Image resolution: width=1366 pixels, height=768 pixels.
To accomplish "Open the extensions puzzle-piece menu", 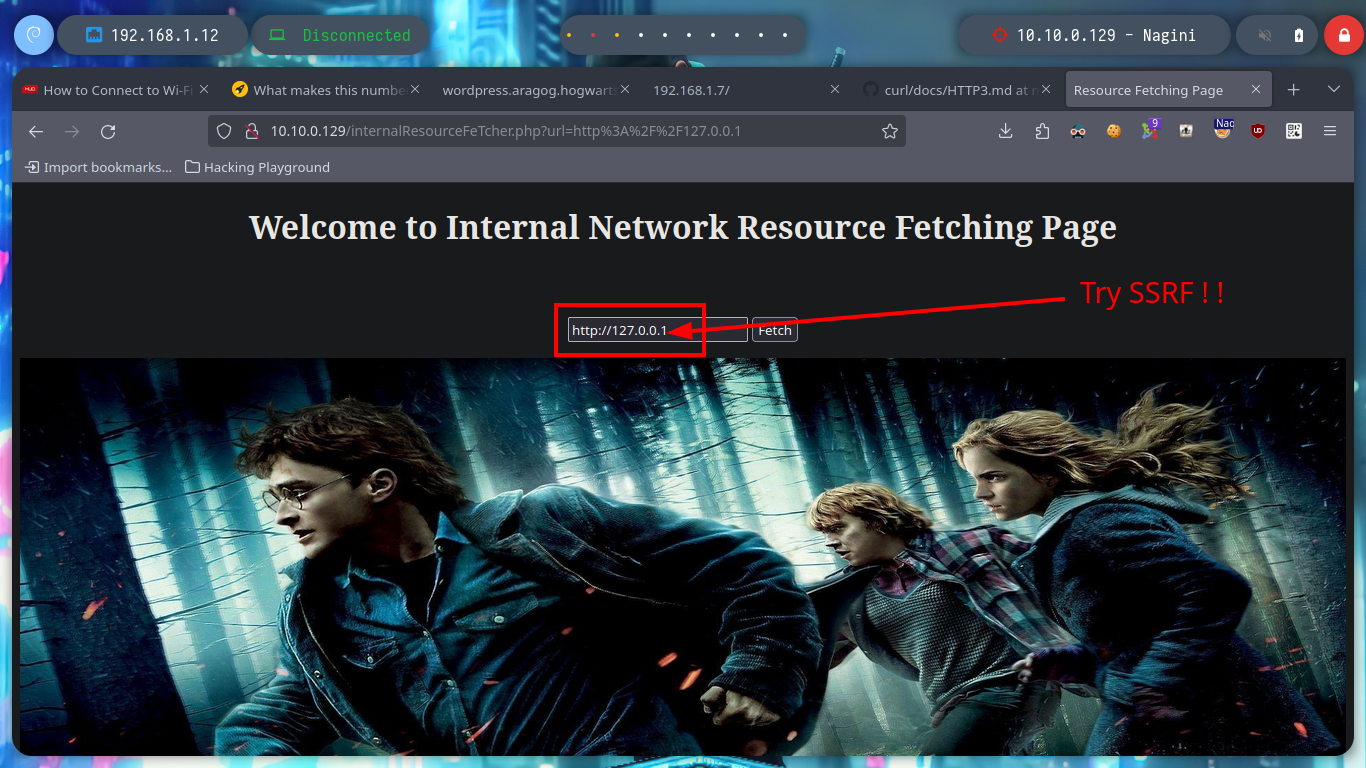I will (1042, 131).
